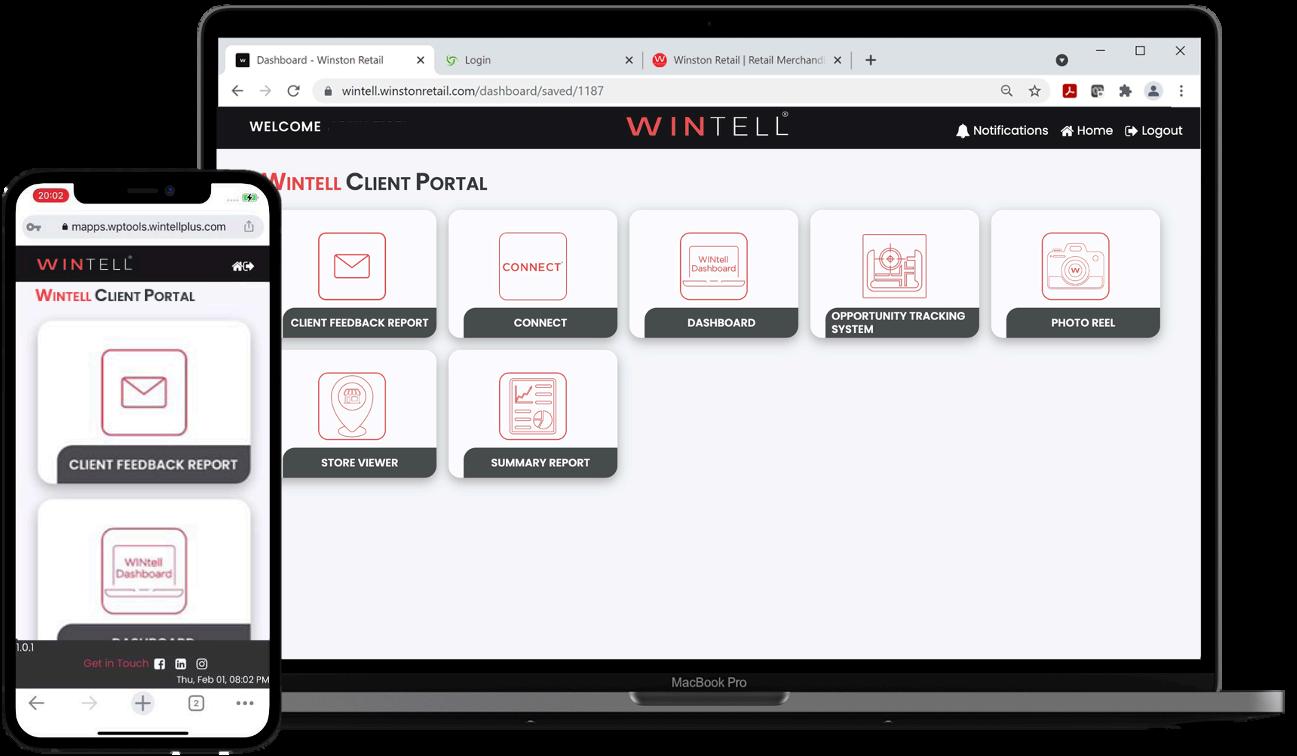Click the wintell.winstonretail.com address bar
The width and height of the screenshot is (1297, 756).
click(682, 91)
